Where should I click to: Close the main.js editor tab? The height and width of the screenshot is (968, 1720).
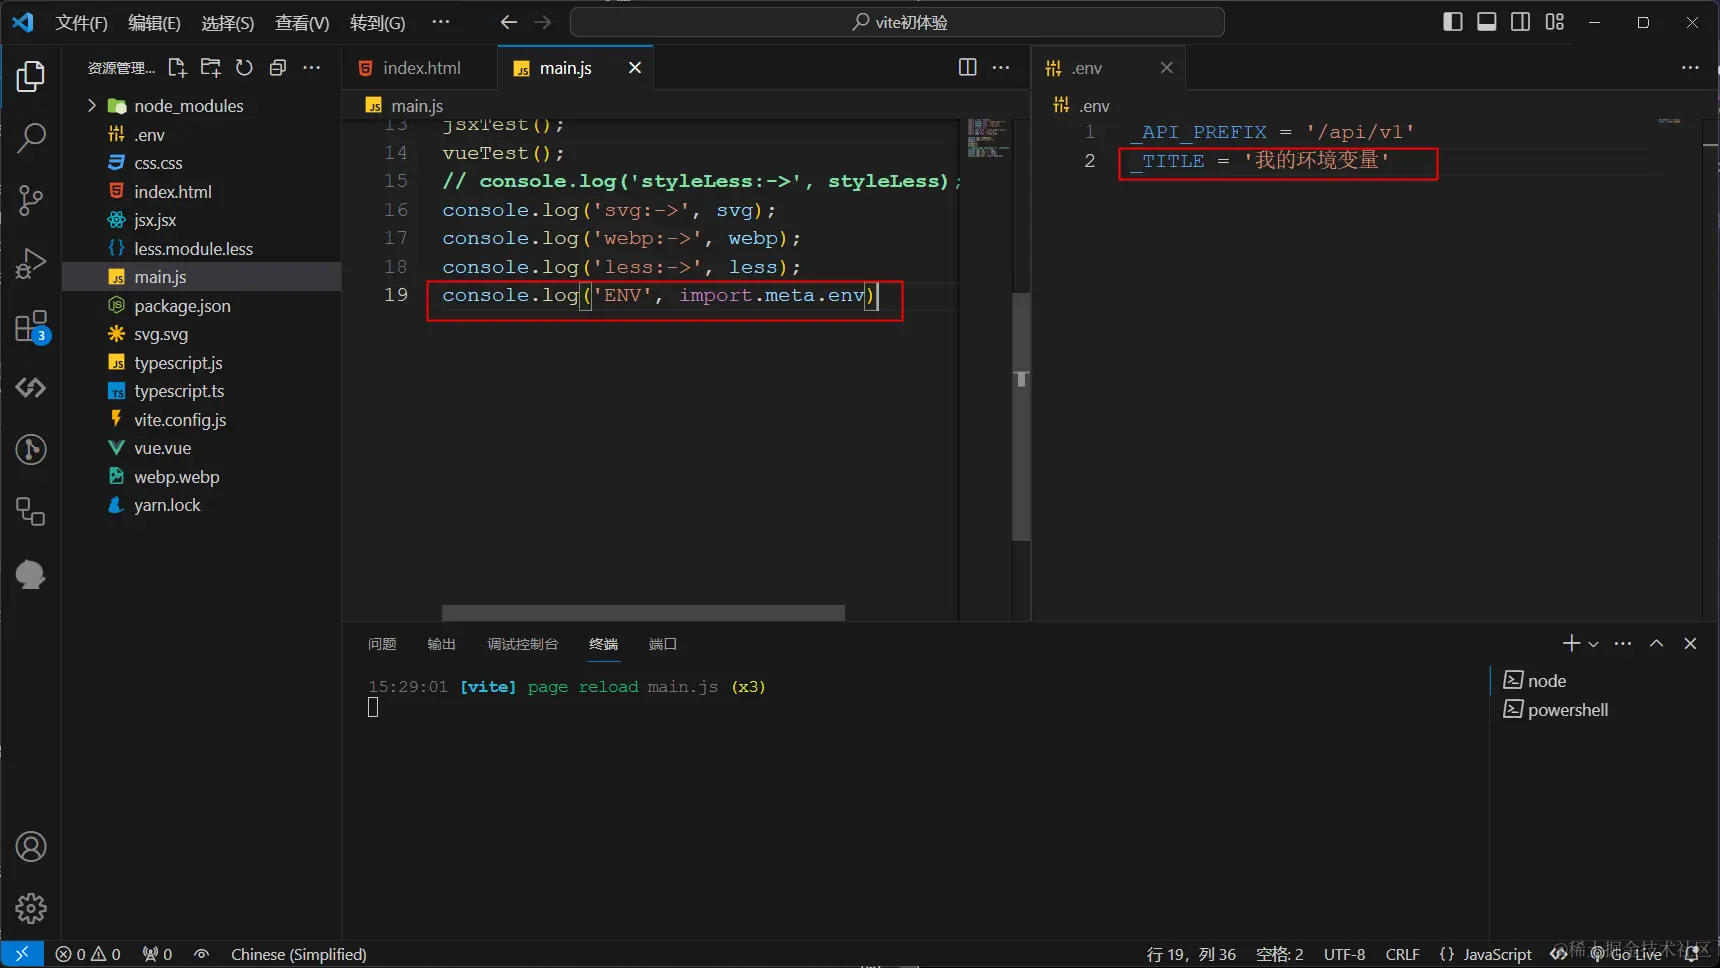[634, 67]
